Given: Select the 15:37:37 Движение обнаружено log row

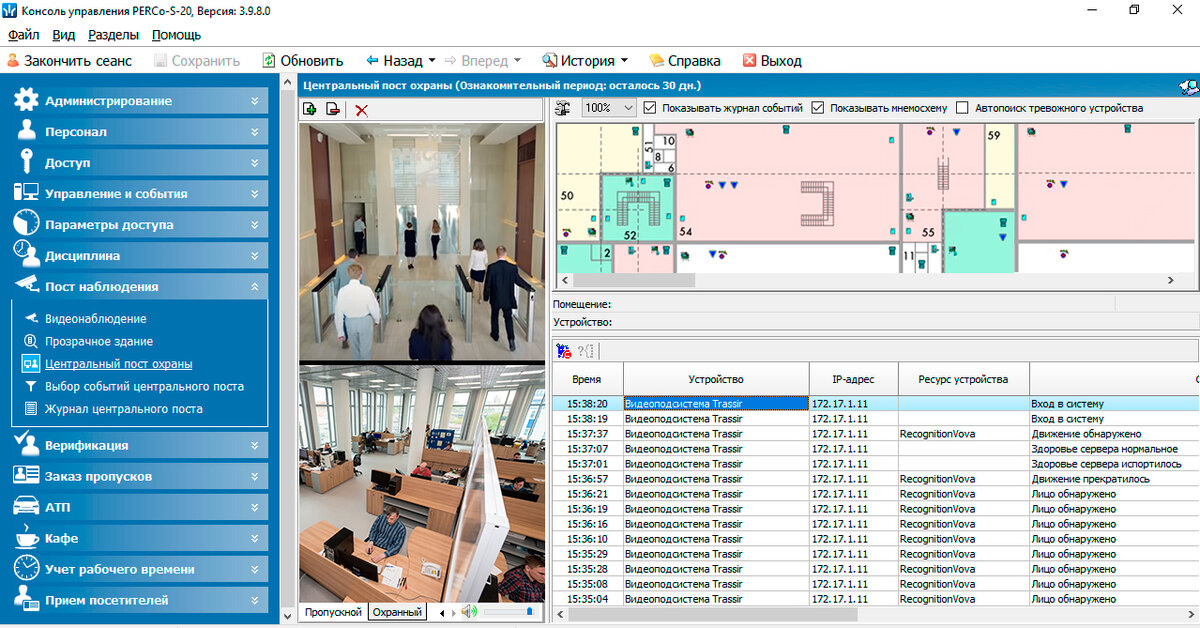Looking at the screenshot, I should [x=875, y=434].
